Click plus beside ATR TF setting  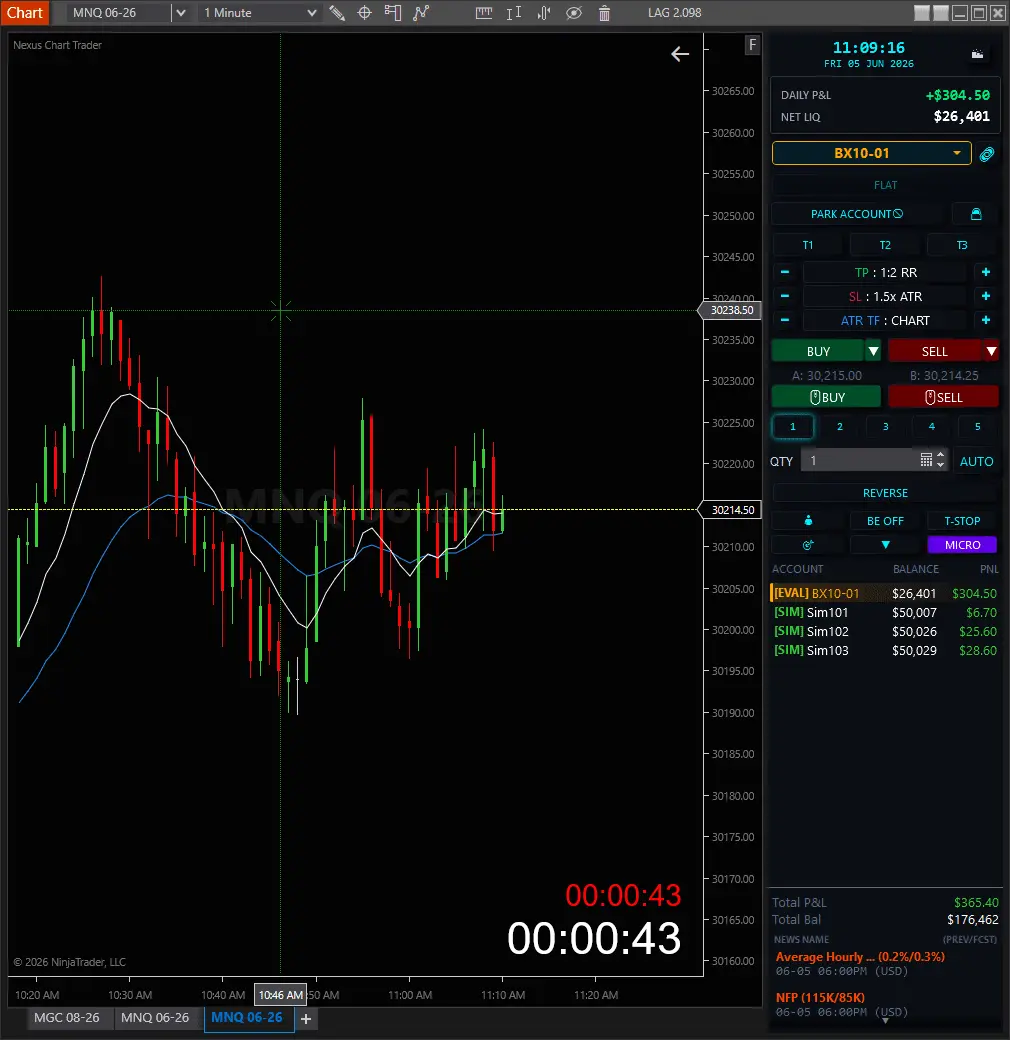[x=985, y=320]
